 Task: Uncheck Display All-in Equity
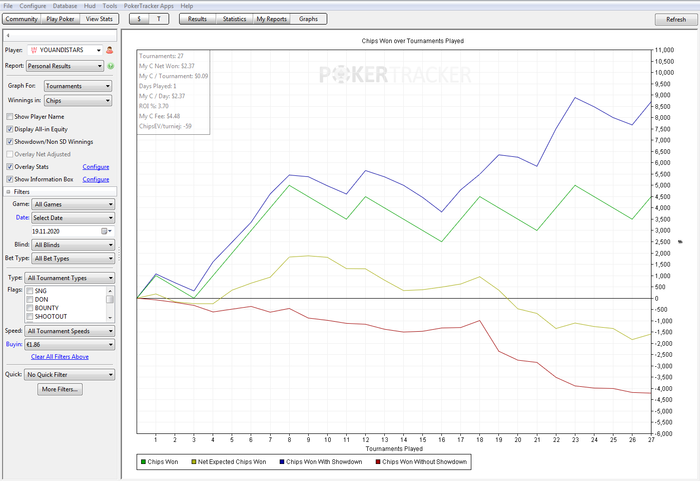10,129
